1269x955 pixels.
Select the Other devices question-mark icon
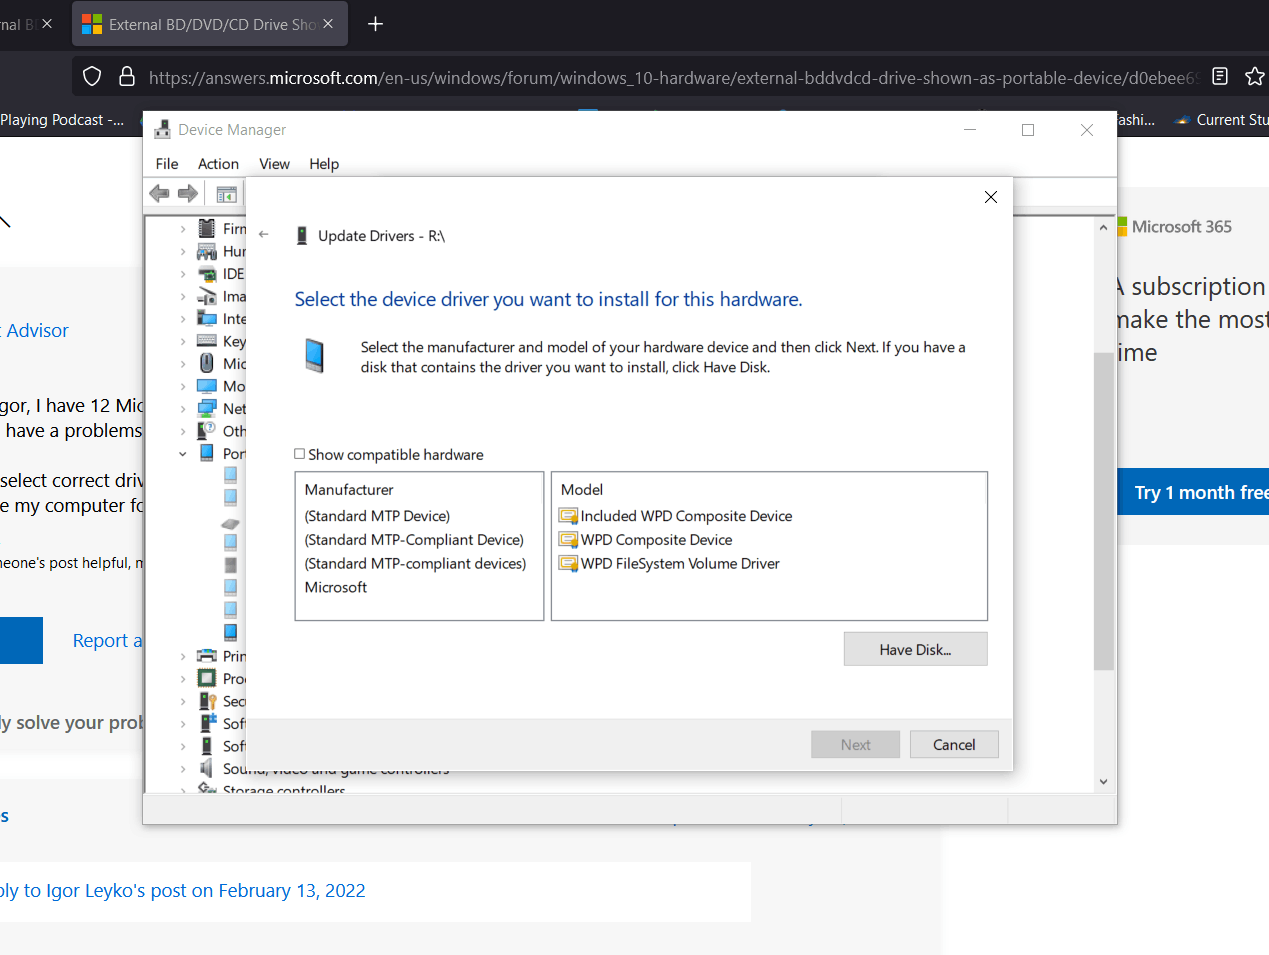point(207,431)
